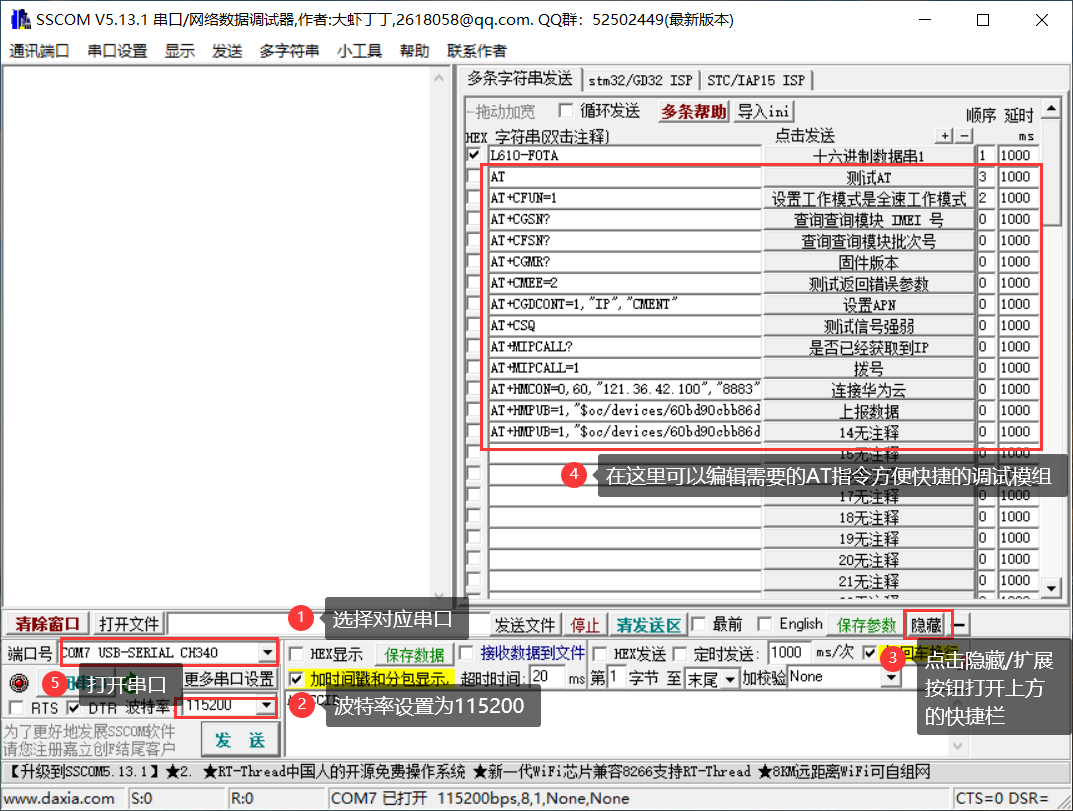Click the 测试信号强弱 send button
This screenshot has width=1073, height=811.
click(x=868, y=326)
